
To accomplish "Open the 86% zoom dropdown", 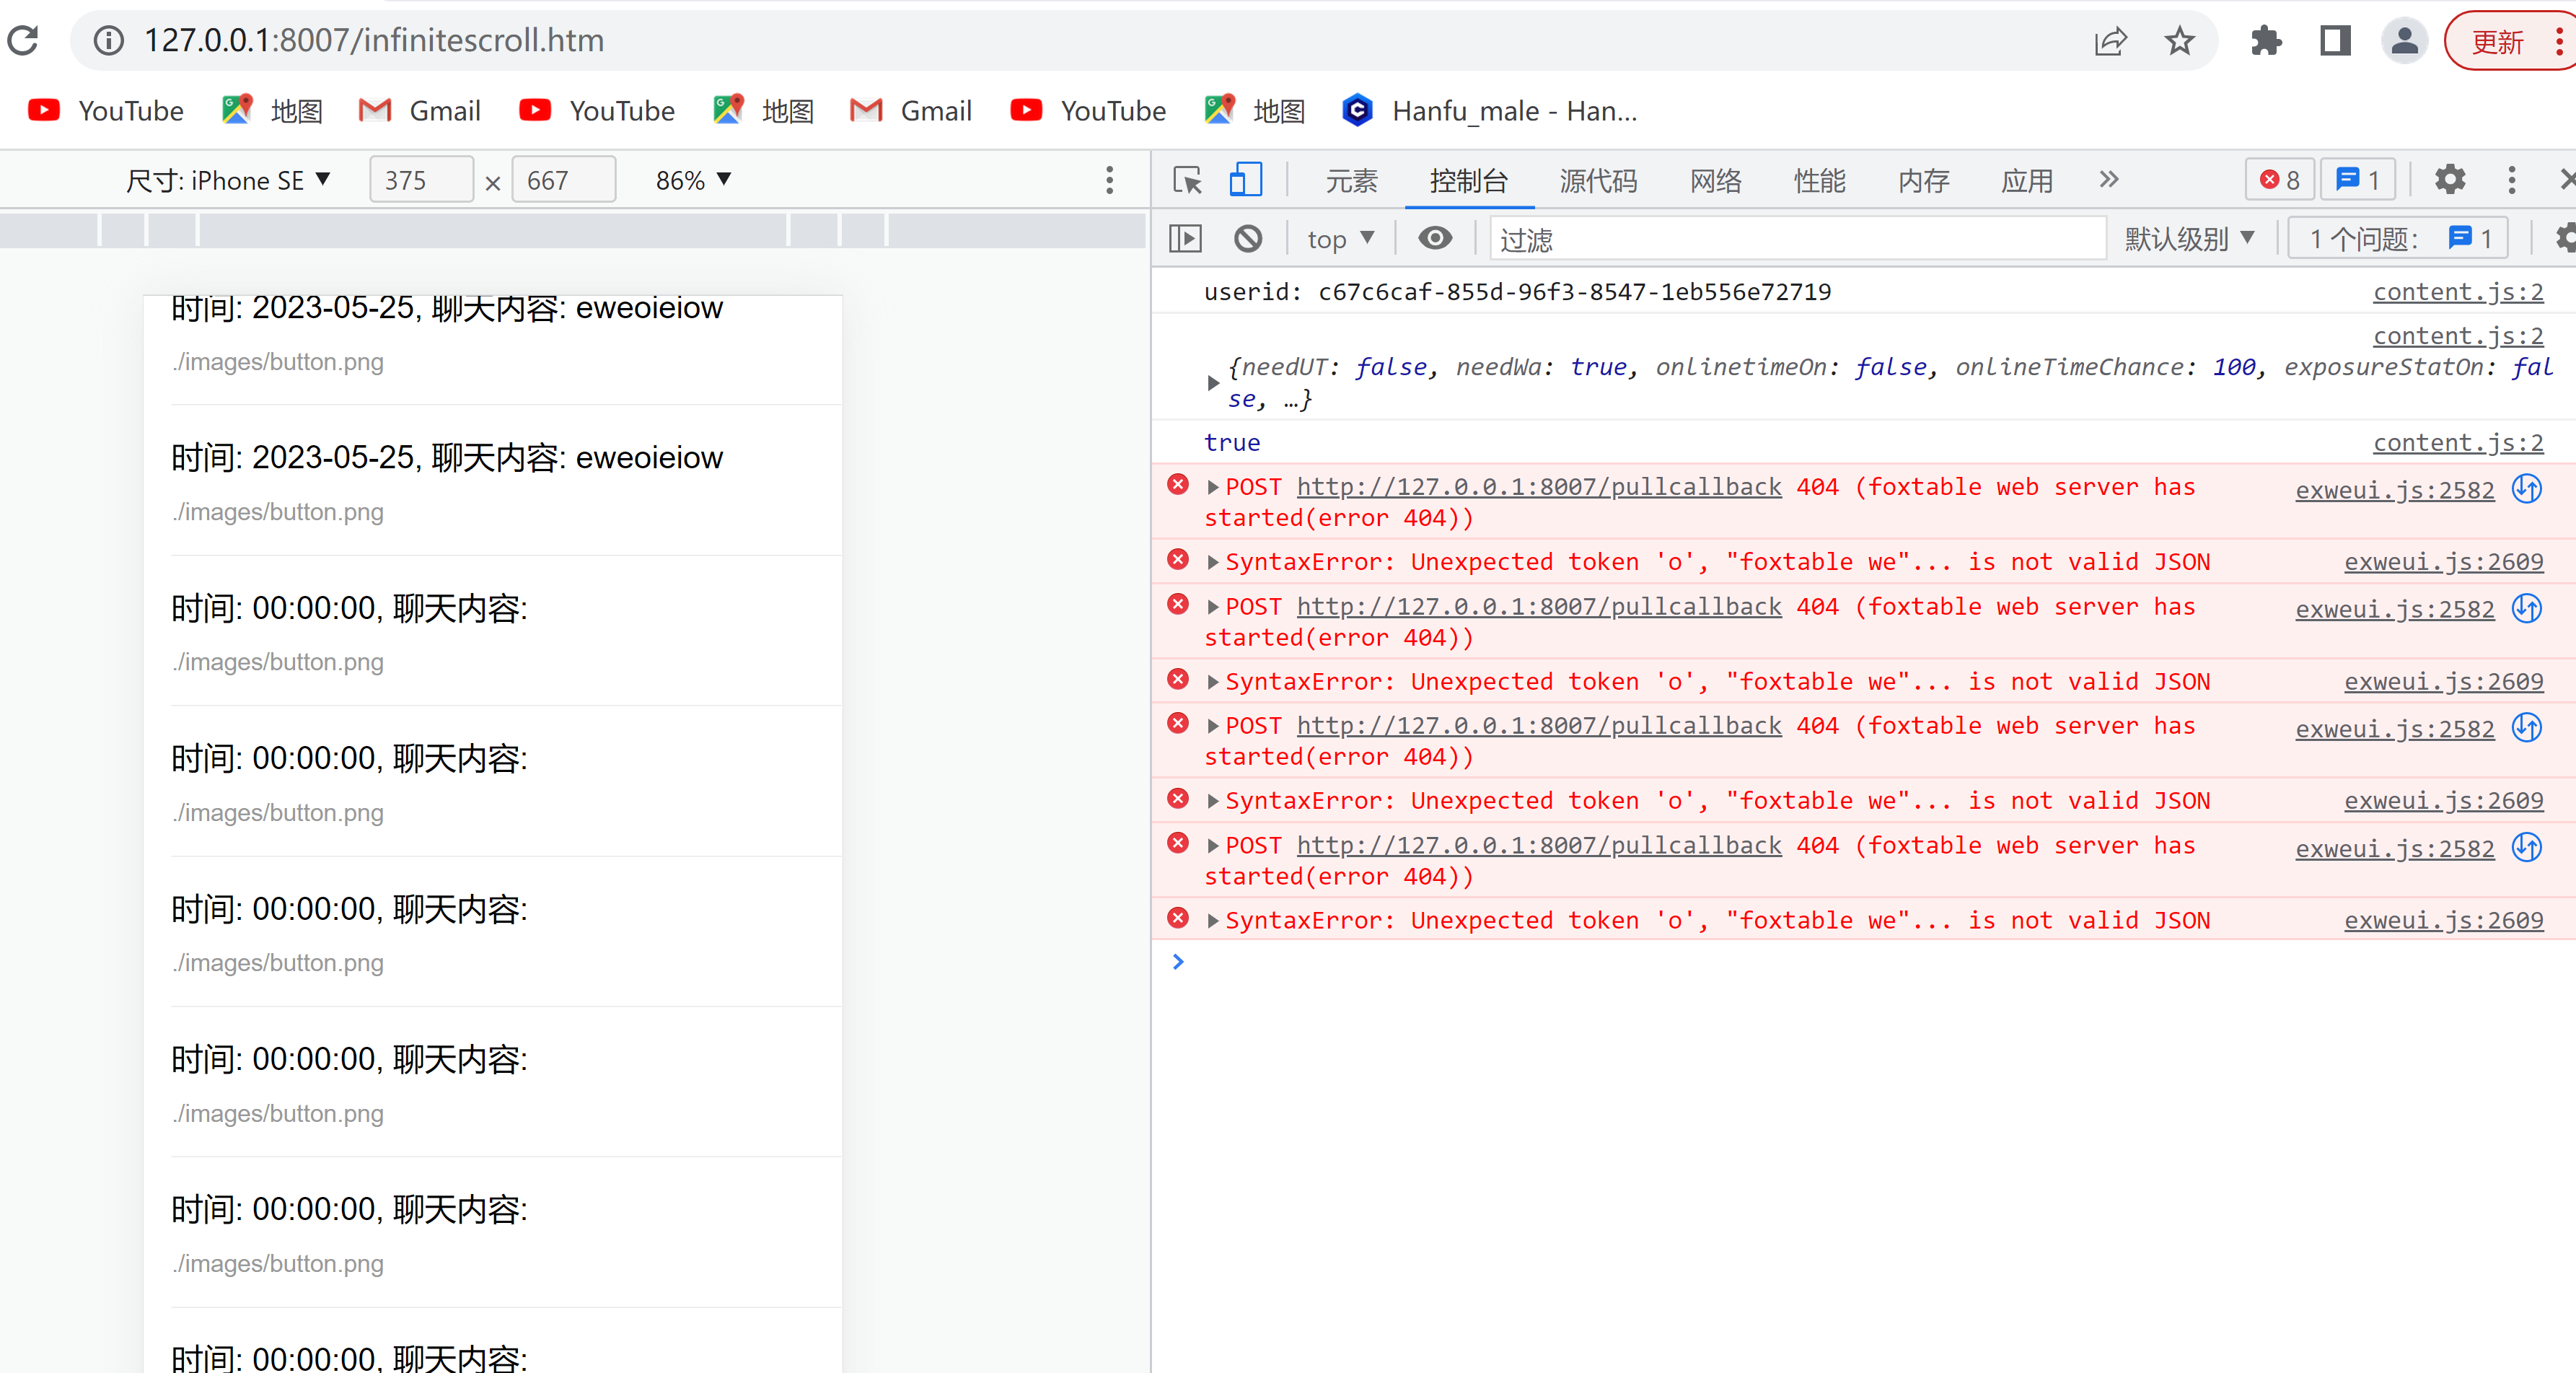I will [693, 180].
